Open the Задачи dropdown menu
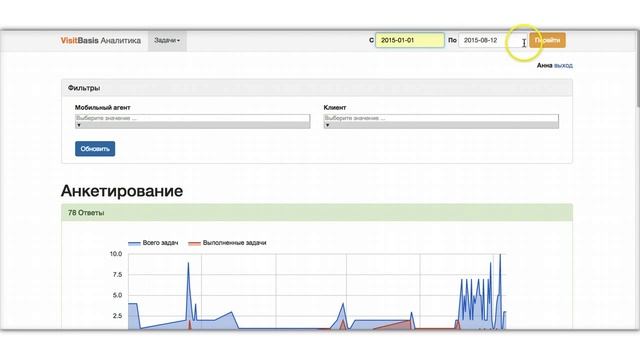This screenshot has width=640, height=360. [x=167, y=40]
